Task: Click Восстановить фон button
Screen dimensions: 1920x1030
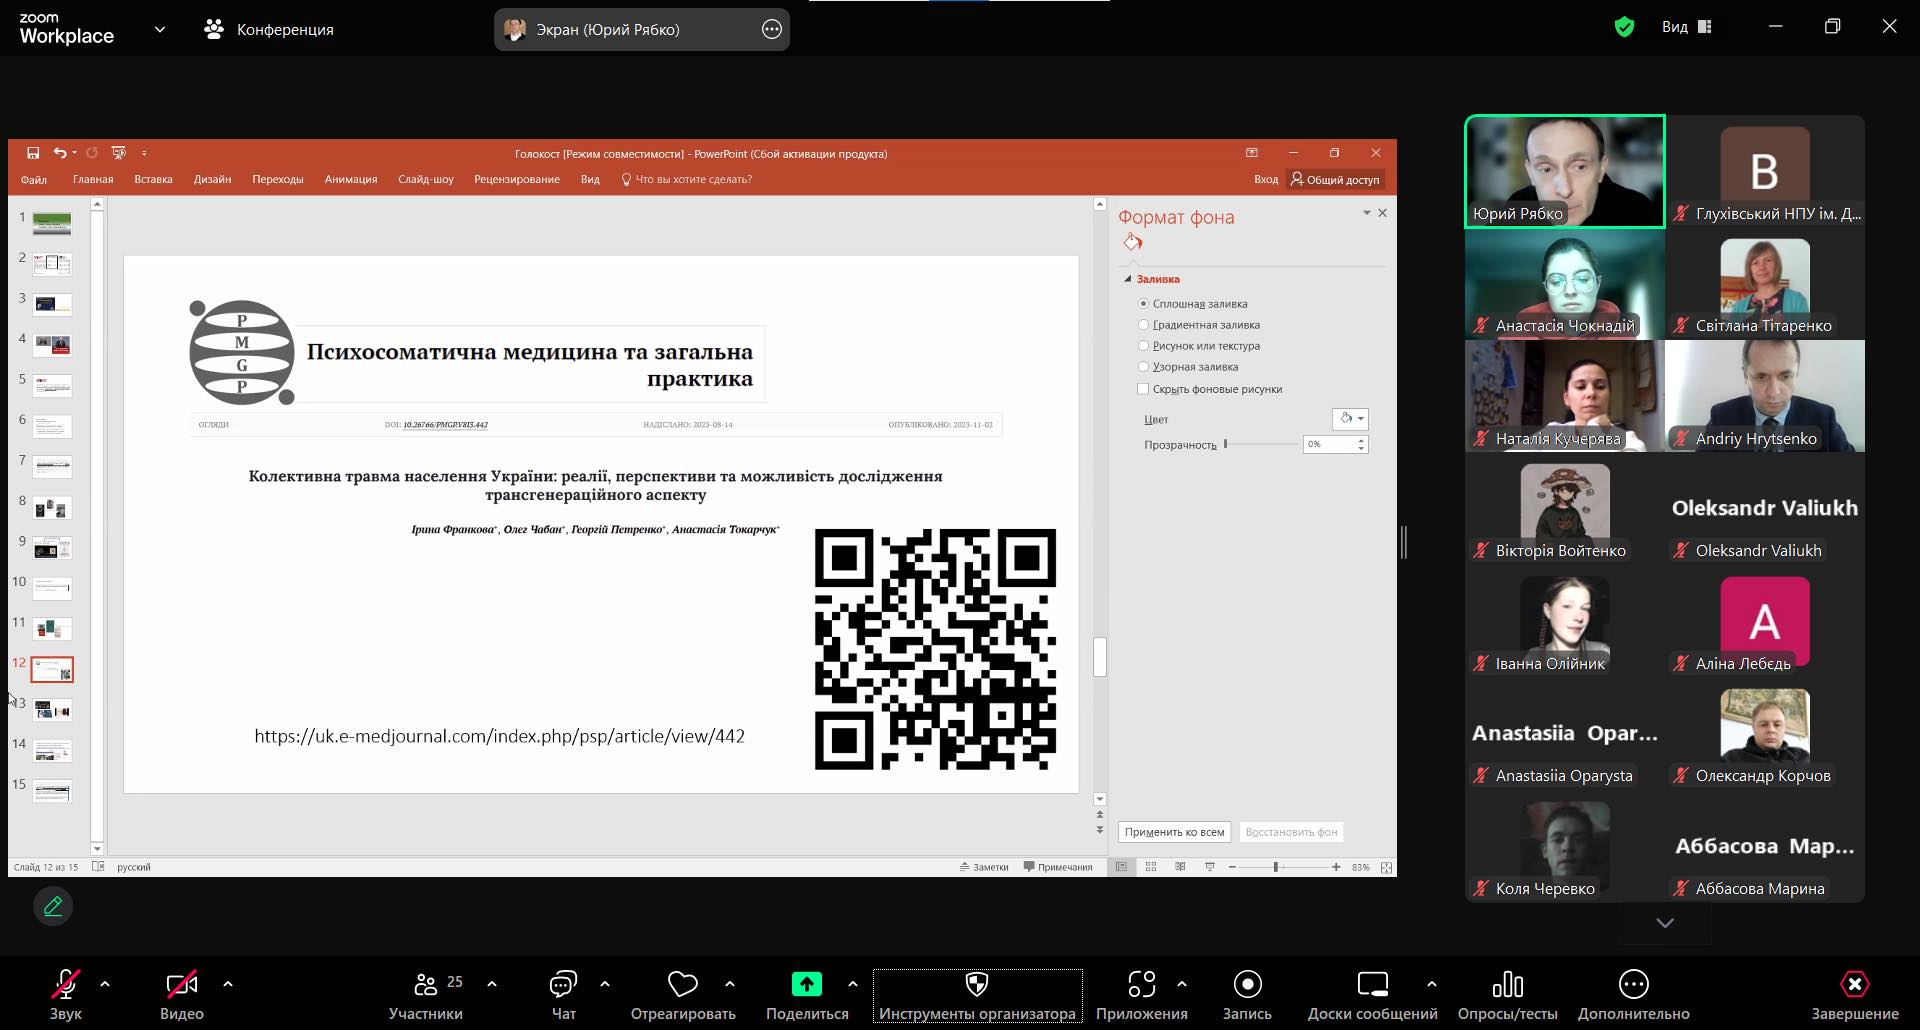Action: tap(1291, 832)
